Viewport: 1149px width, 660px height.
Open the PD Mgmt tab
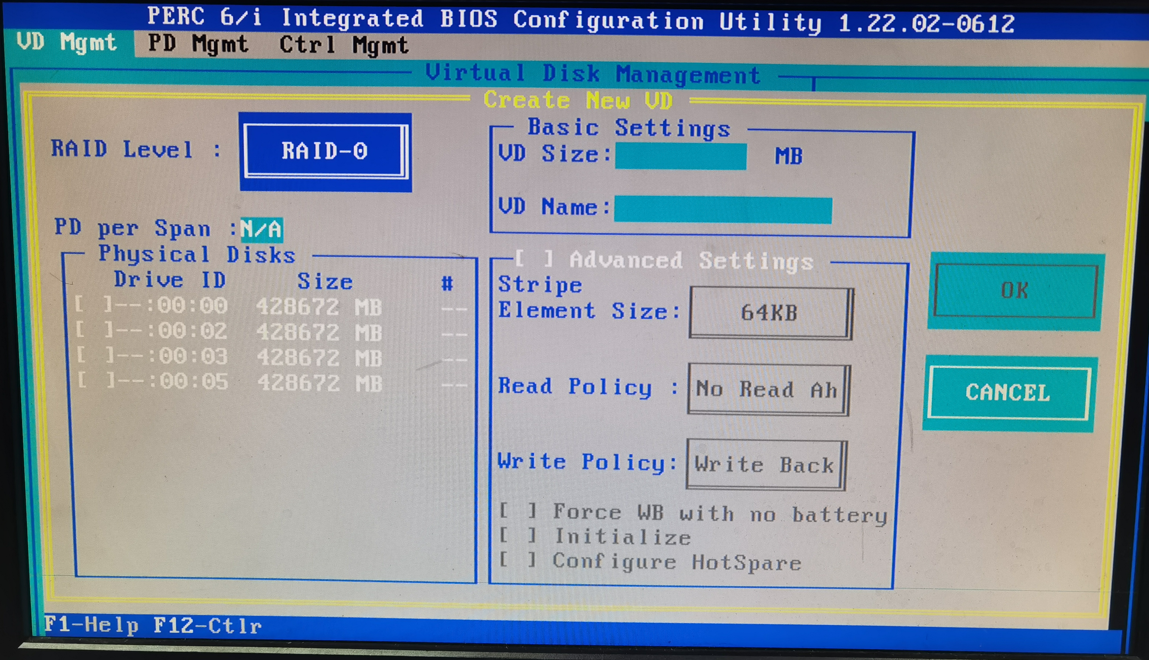198,44
